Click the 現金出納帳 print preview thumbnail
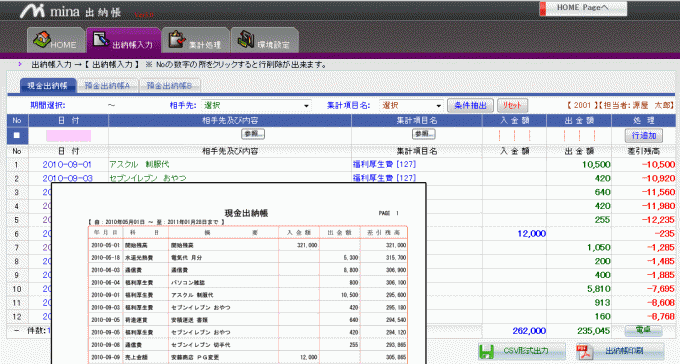The image size is (680, 364). 239,273
